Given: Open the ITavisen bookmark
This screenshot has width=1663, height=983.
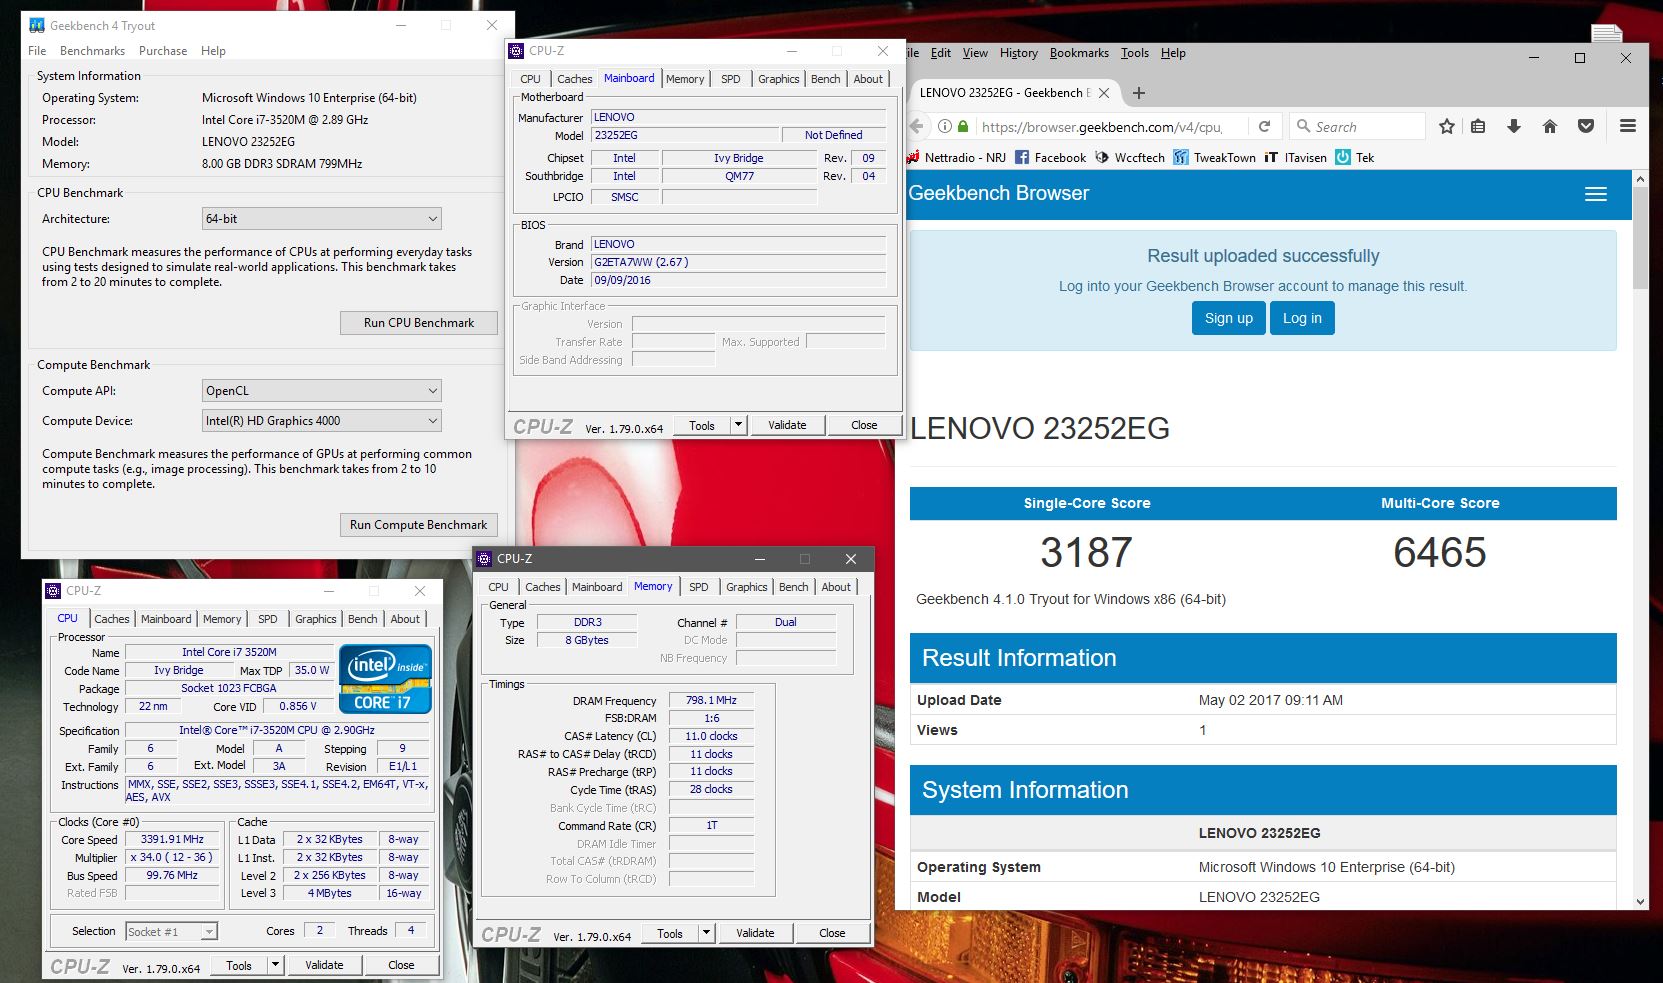Looking at the screenshot, I should coord(1295,157).
